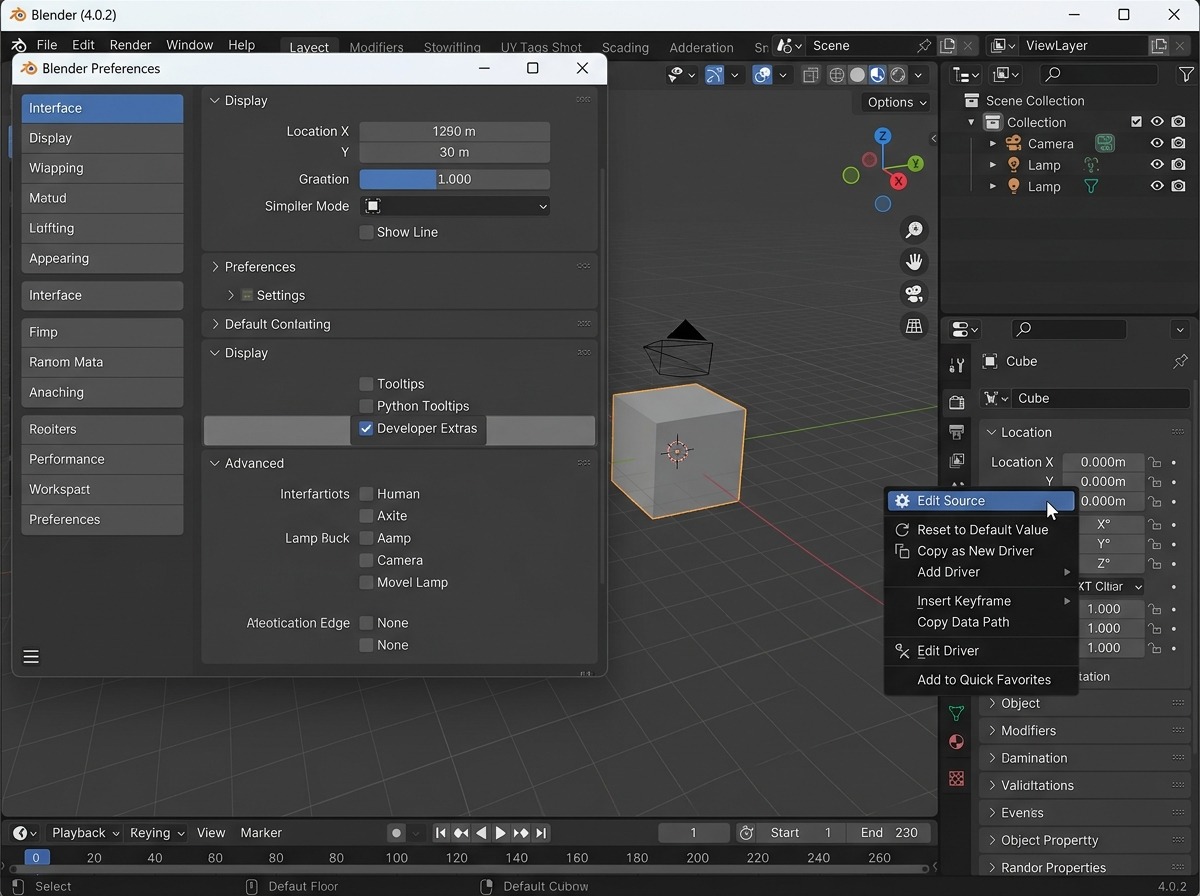Screen dimensions: 1200x896
Task: Hide the Camera using its eye icon
Action: pos(1157,144)
